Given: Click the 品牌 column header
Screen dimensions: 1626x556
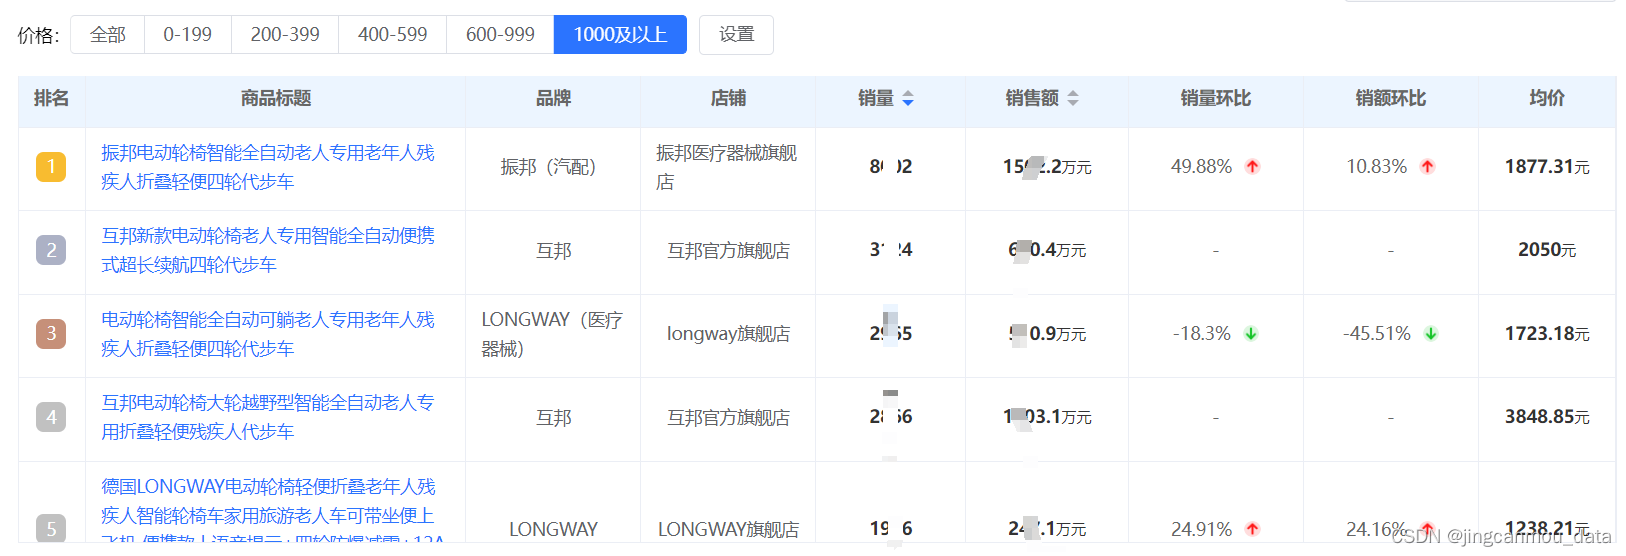Looking at the screenshot, I should (553, 98).
